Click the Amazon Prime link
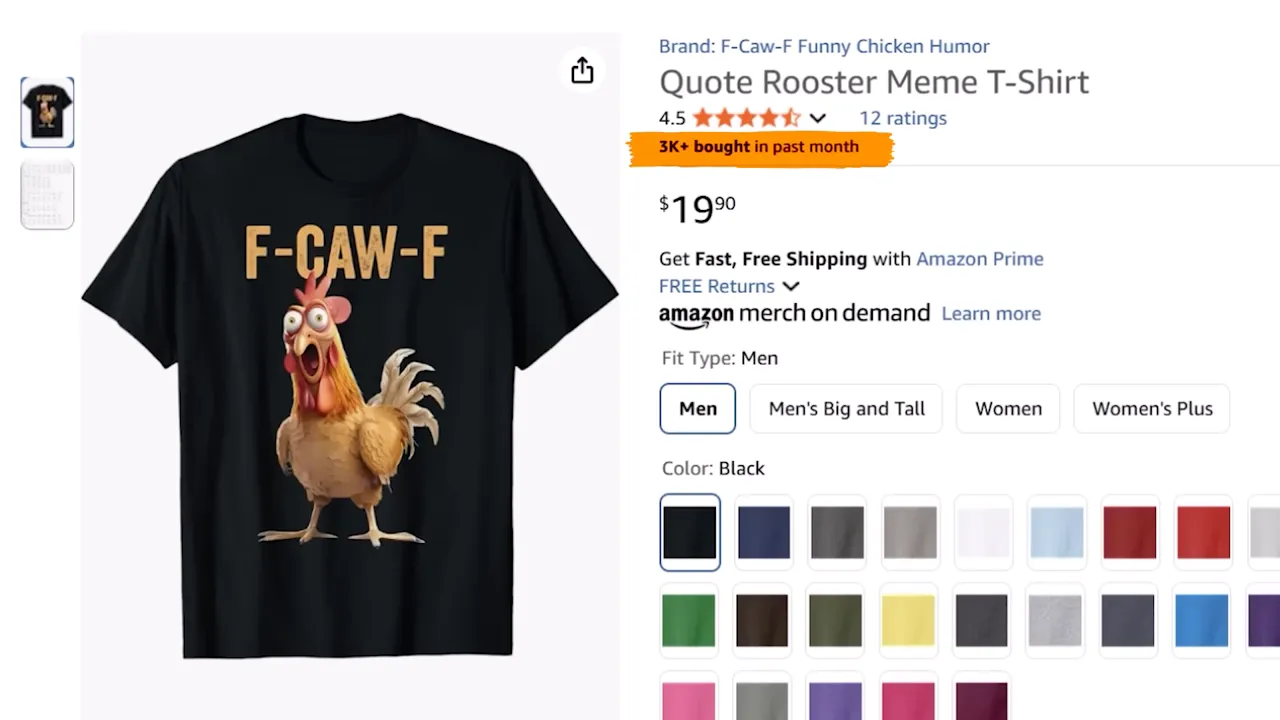The width and height of the screenshot is (1280, 720). [x=980, y=259]
